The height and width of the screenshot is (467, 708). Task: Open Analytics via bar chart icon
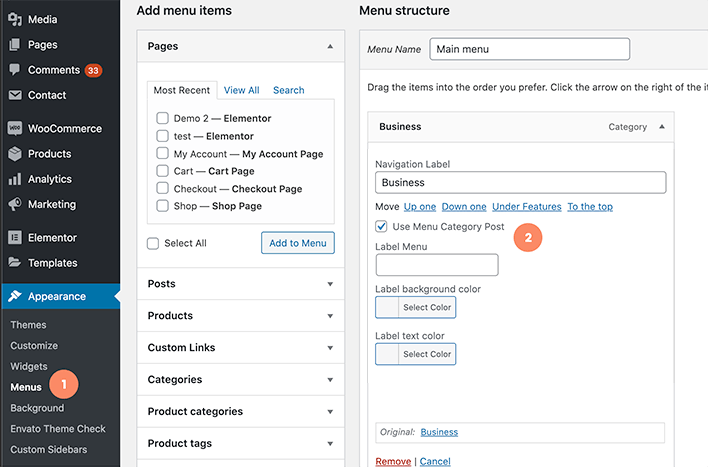pos(15,179)
